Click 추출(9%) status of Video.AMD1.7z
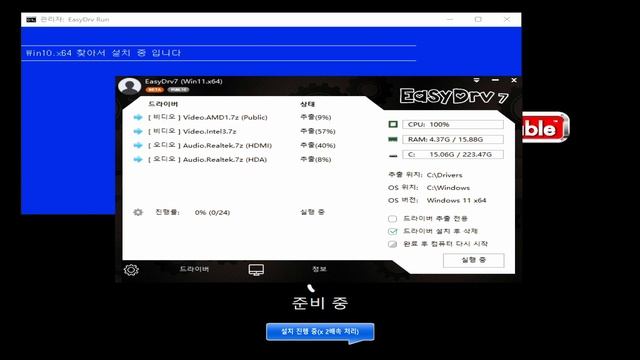Screen dimensions: 640x360 316,118
